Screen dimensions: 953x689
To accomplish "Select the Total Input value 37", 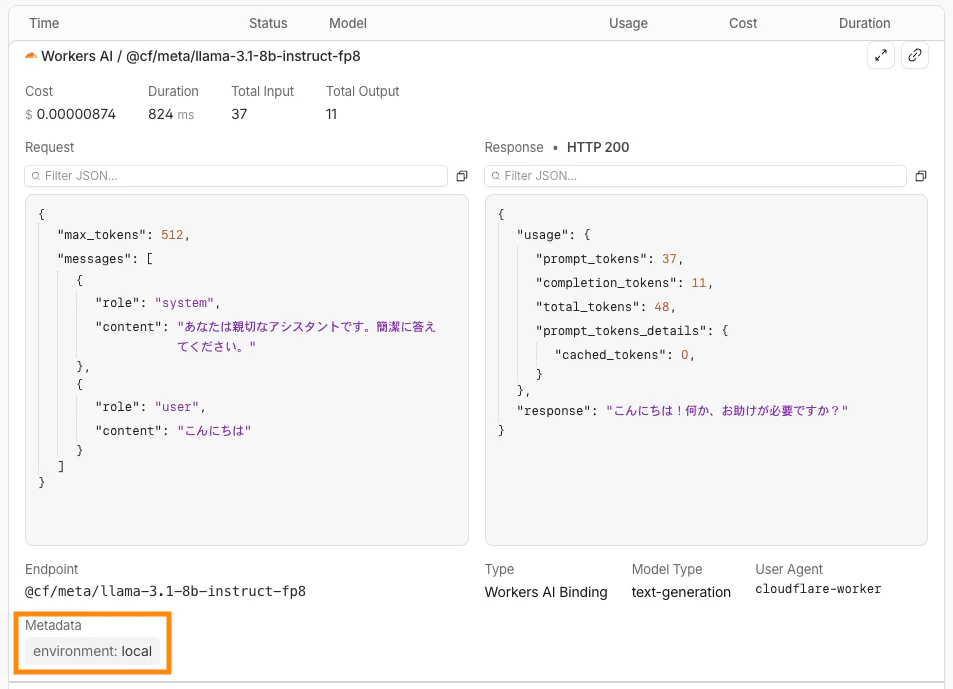I will pyautogui.click(x=239, y=114).
